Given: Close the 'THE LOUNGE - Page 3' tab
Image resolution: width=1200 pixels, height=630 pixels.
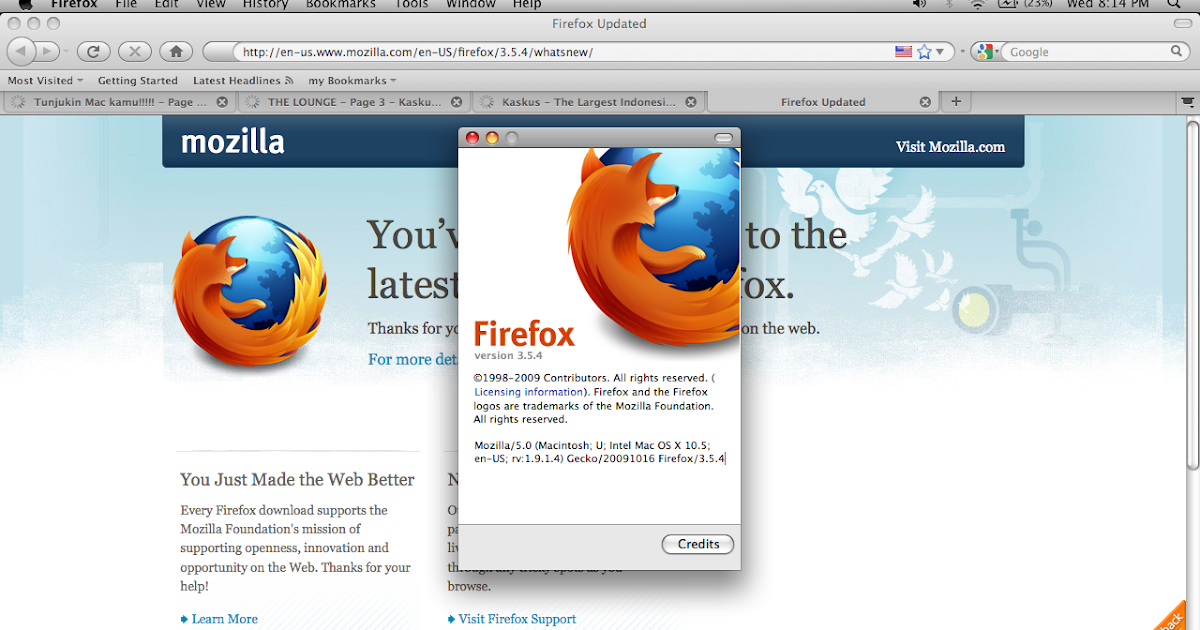Looking at the screenshot, I should [456, 102].
